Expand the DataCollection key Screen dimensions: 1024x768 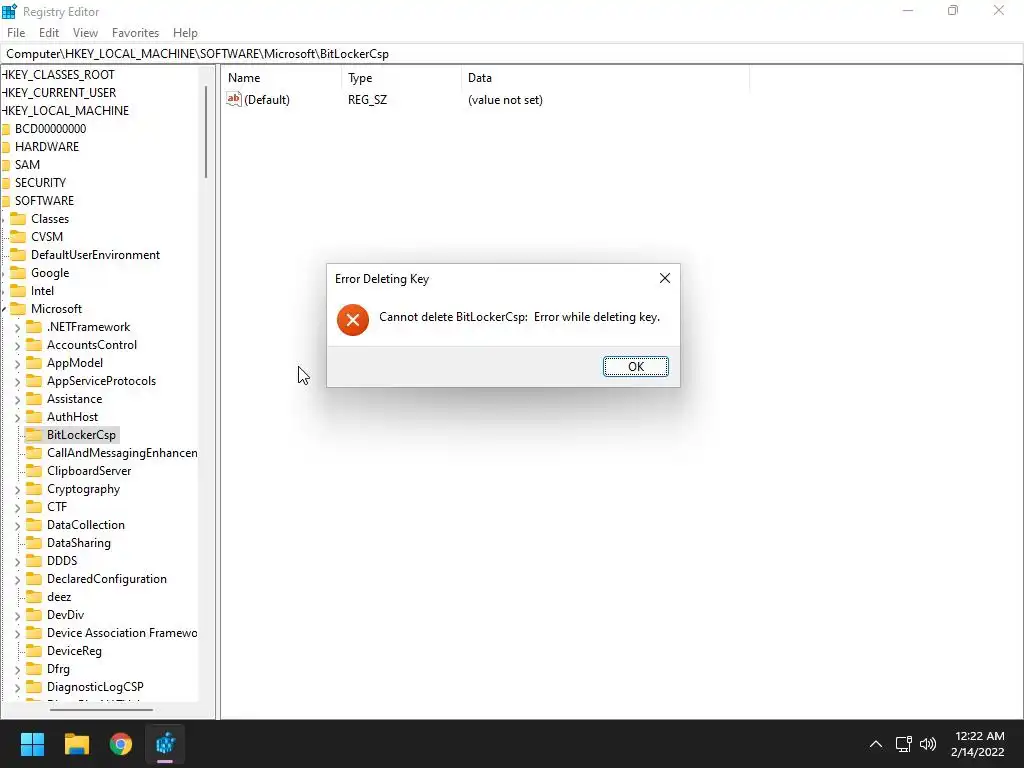pos(18,525)
